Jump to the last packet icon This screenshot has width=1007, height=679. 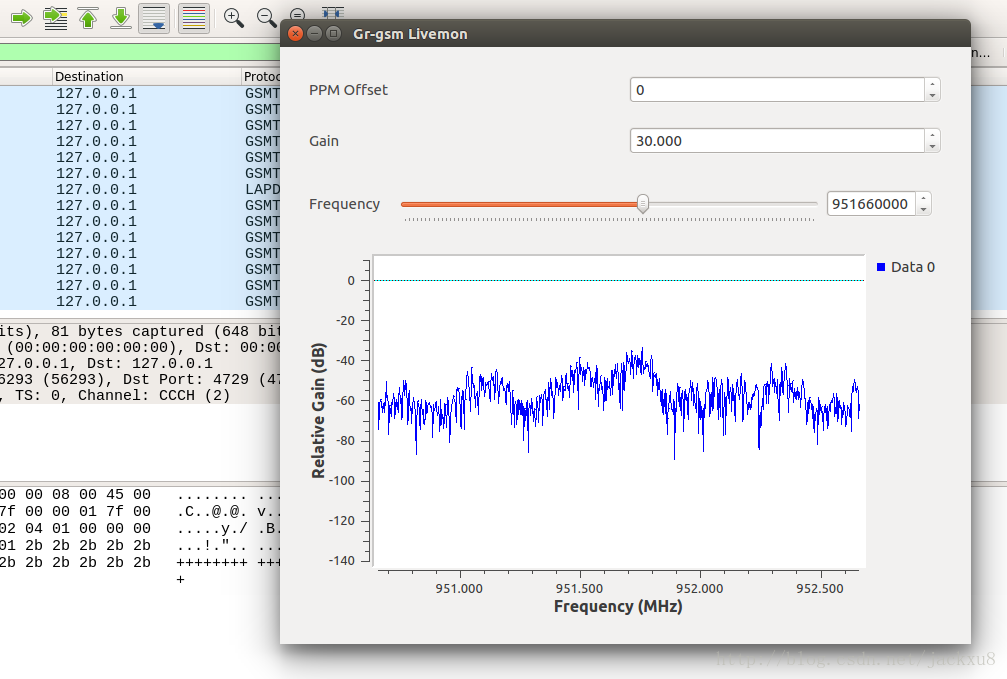121,18
